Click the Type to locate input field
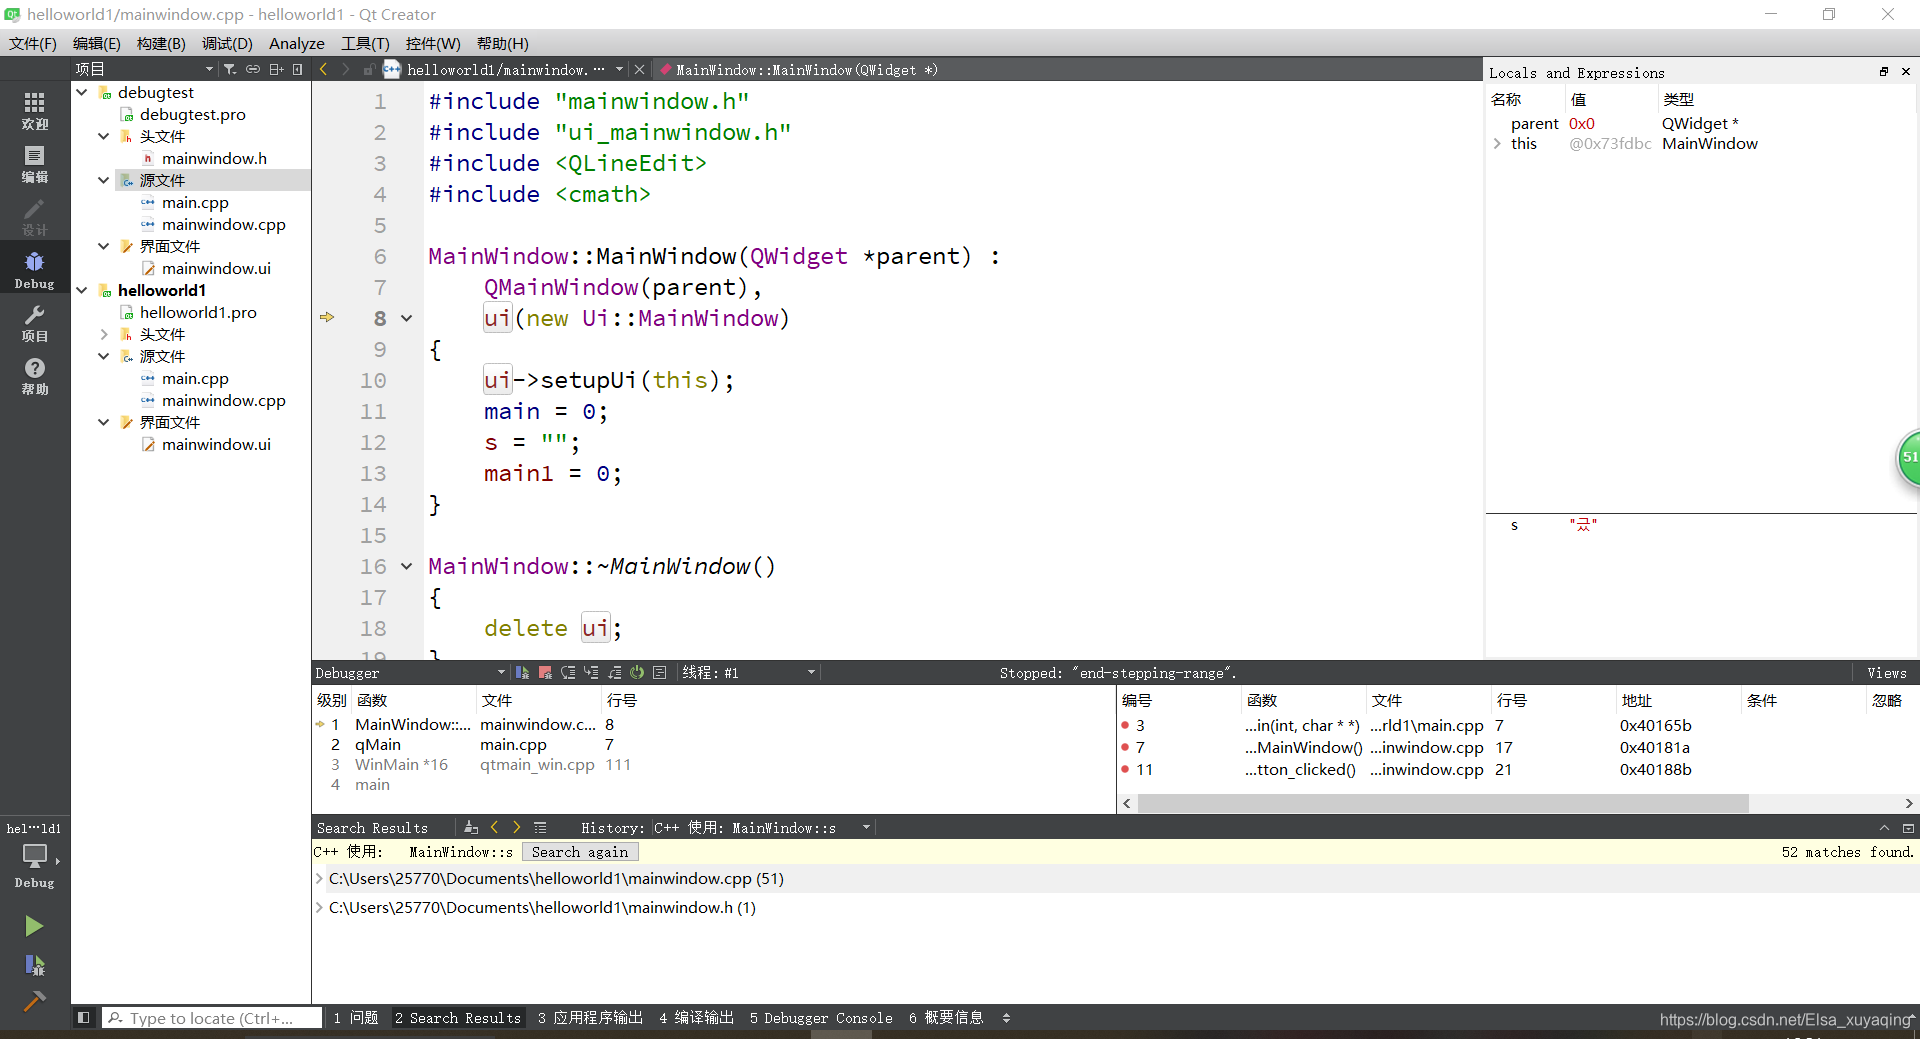This screenshot has width=1920, height=1039. 213,1018
